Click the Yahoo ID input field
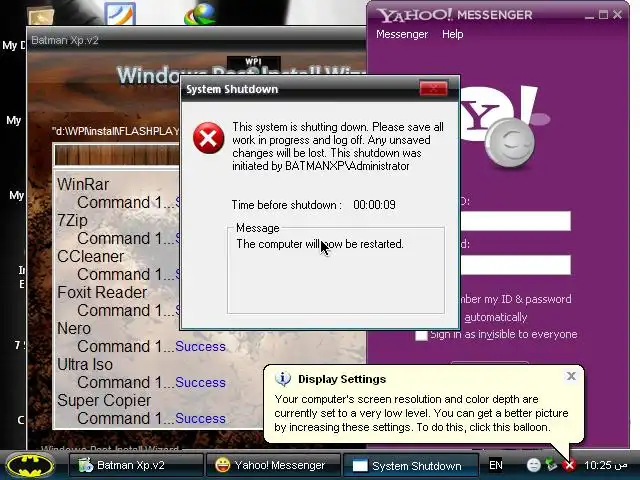640x480 pixels. (516, 221)
